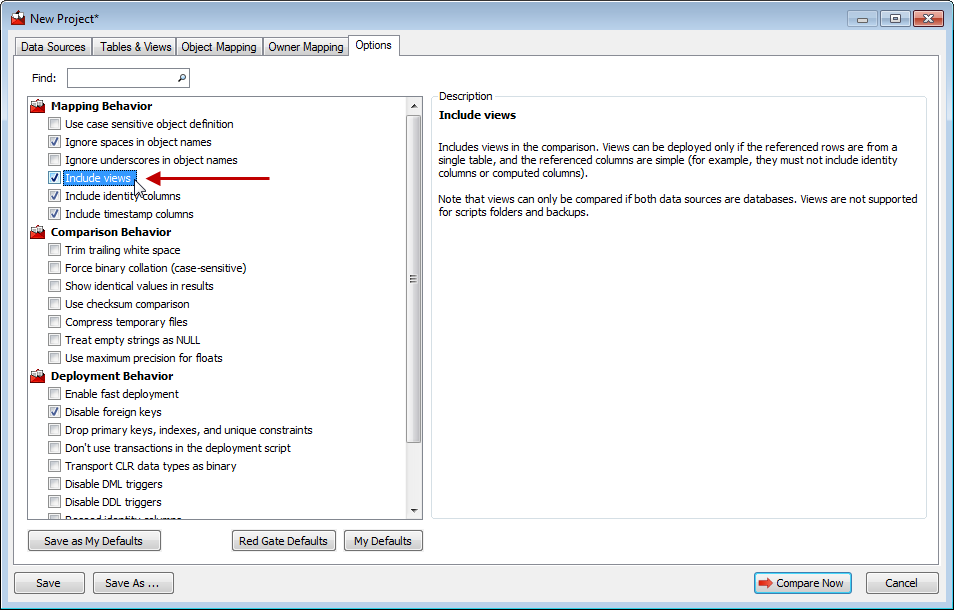This screenshot has width=954, height=610.
Task: Click the New Project title bar app icon
Action: pos(17,18)
